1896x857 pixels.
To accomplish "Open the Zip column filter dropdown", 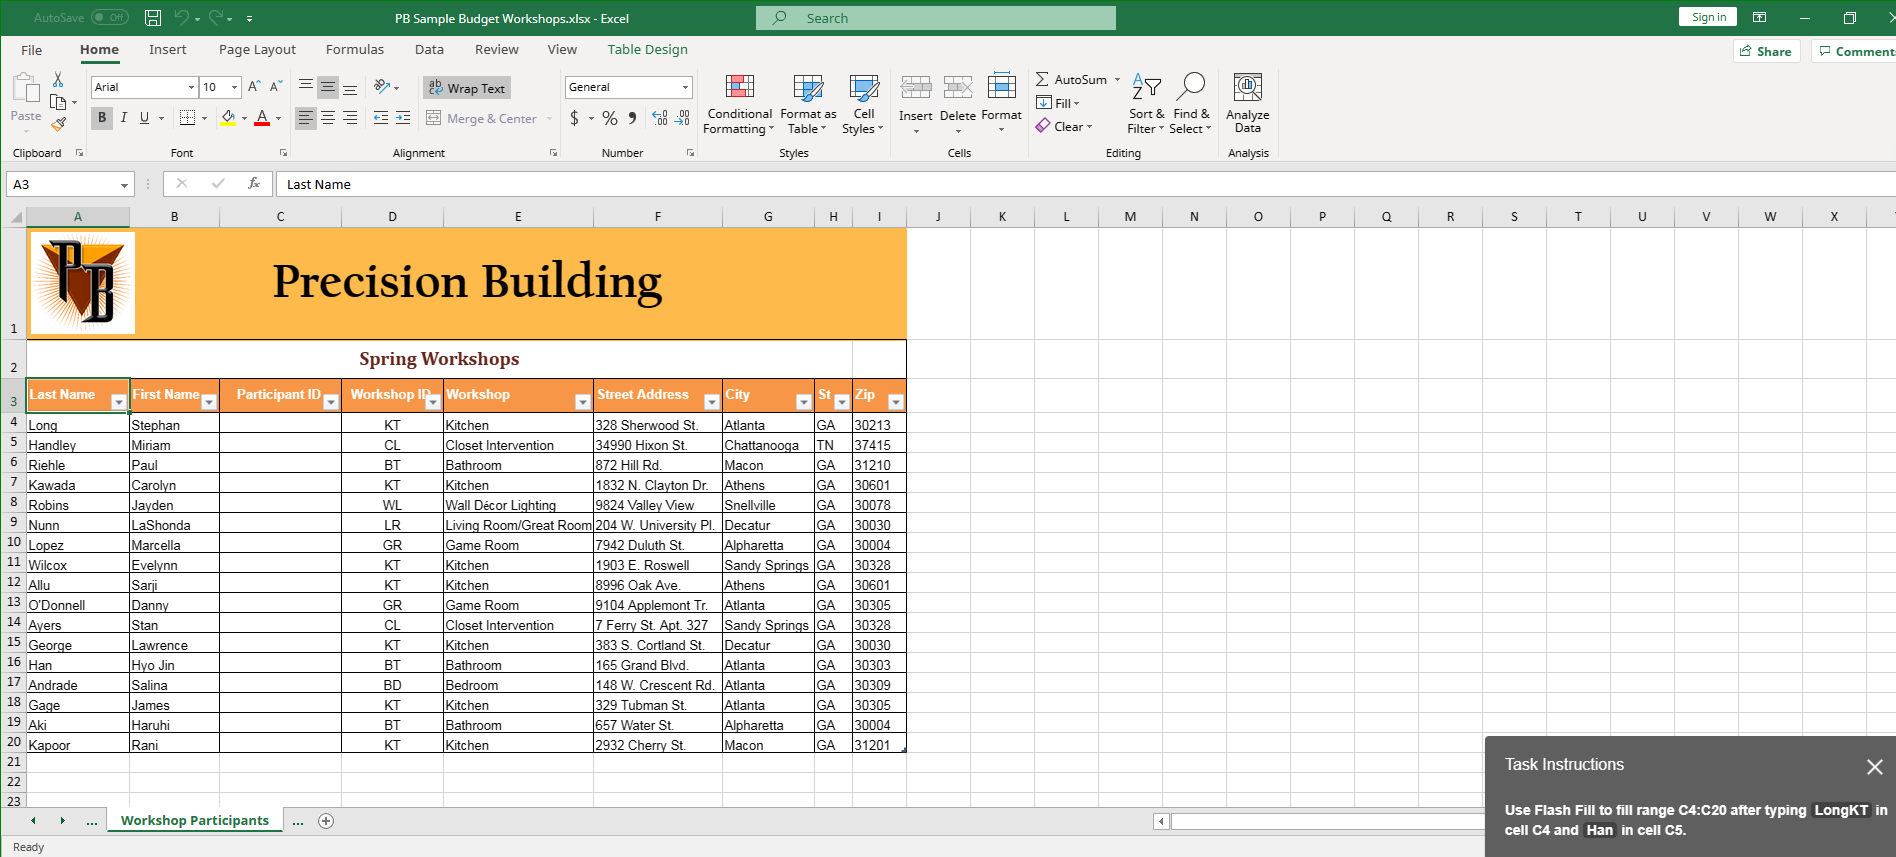I will click(896, 402).
